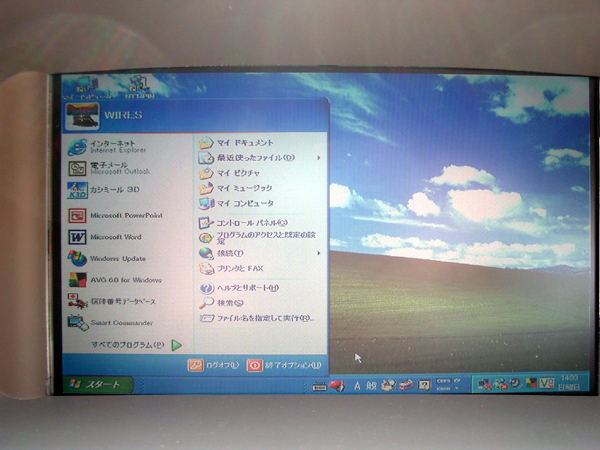Open the IME pad icon
The height and width of the screenshot is (450, 600).
coord(388,385)
